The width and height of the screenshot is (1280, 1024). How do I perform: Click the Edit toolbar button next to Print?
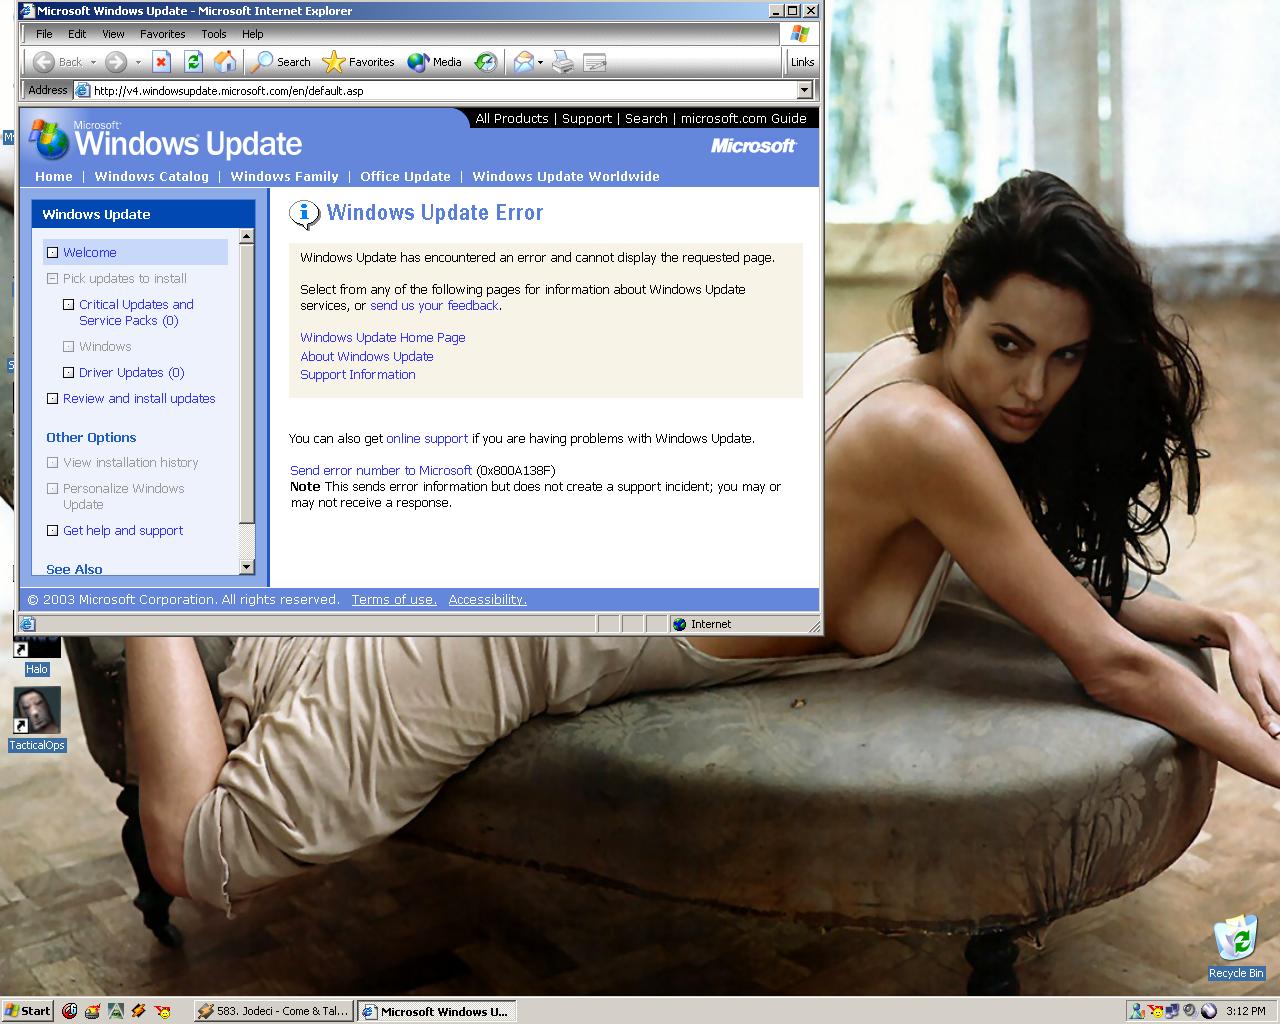click(595, 62)
